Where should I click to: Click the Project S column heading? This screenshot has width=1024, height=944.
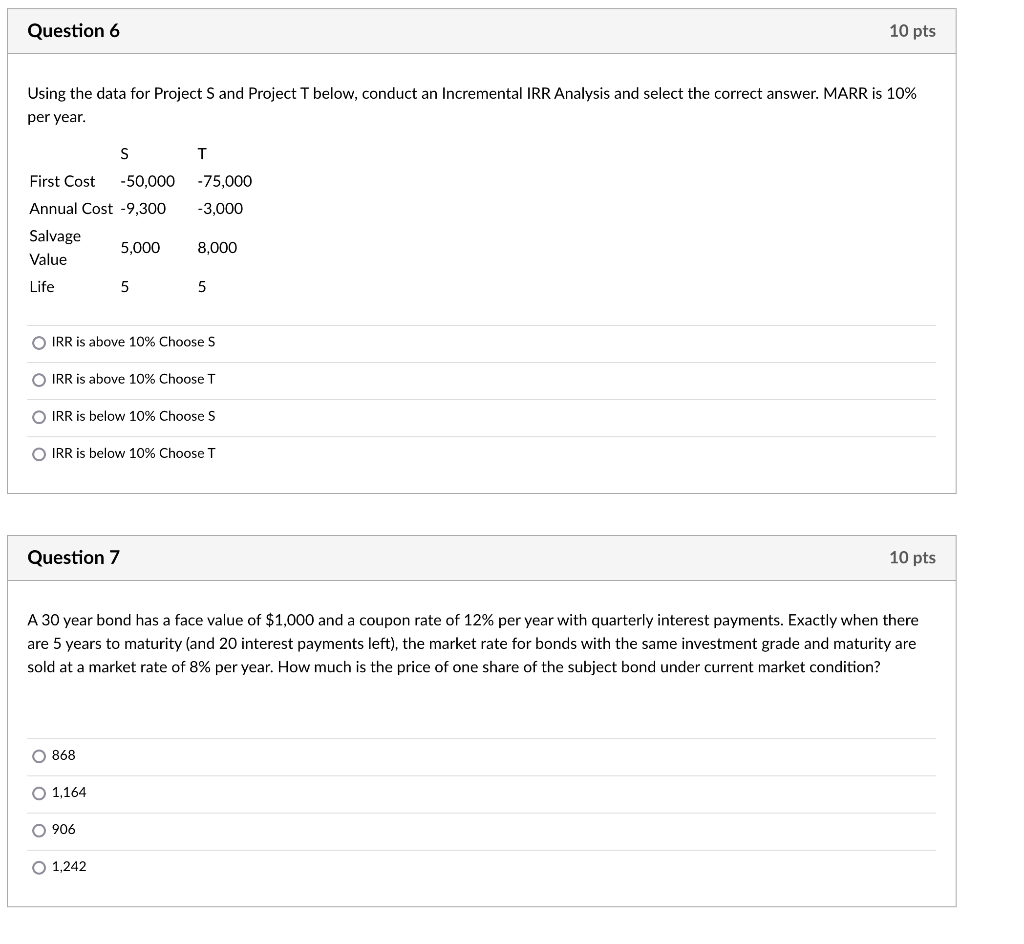point(124,153)
